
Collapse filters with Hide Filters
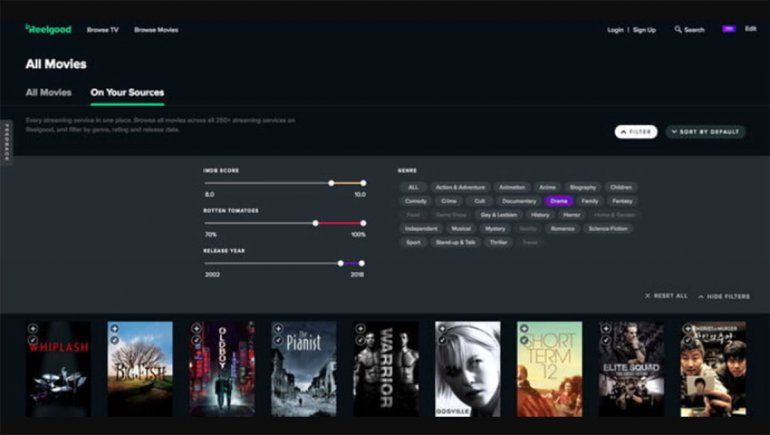pyautogui.click(x=723, y=296)
